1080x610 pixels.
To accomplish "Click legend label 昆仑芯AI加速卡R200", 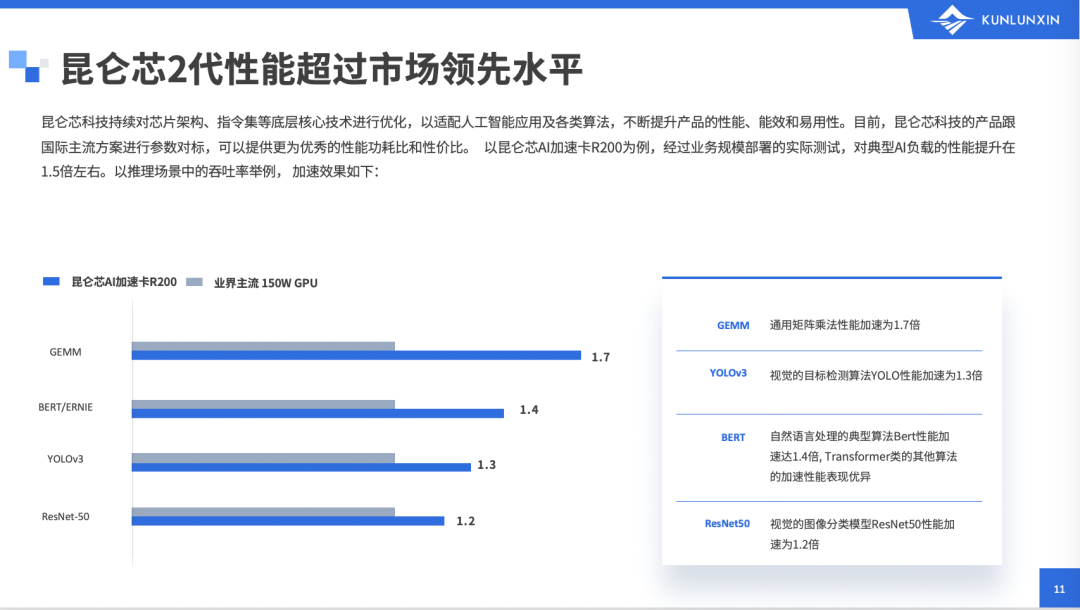I will [124, 282].
